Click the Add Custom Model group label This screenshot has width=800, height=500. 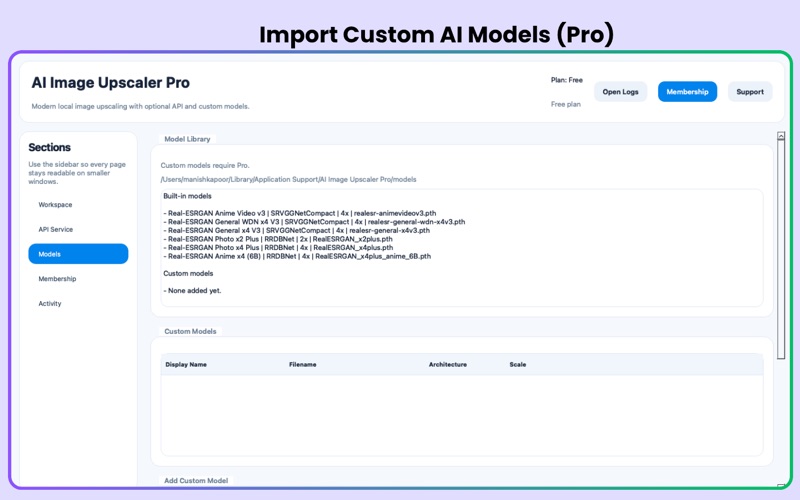[196, 481]
